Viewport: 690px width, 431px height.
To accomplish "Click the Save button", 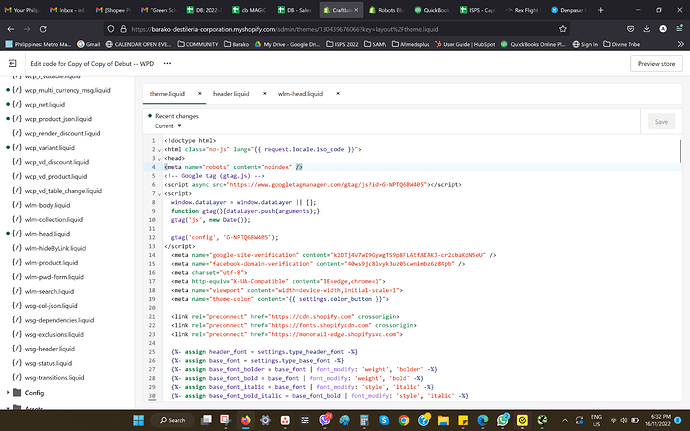I will pos(660,121).
